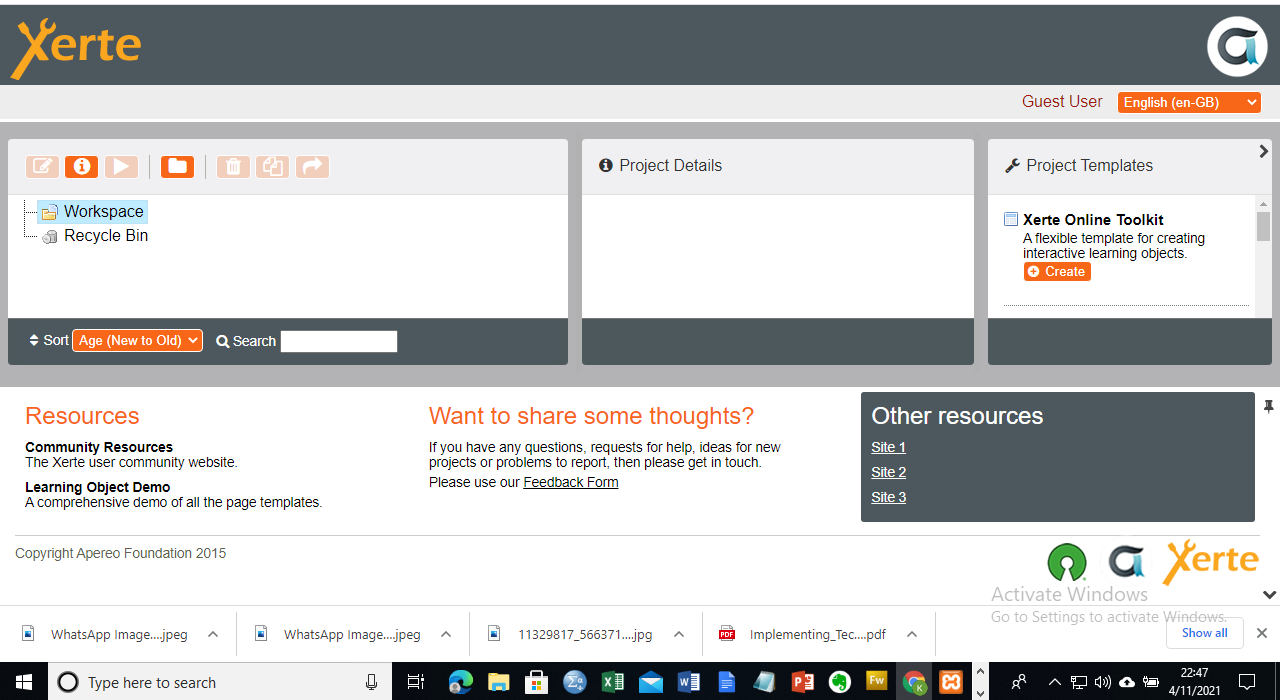The image size is (1280, 700).
Task: Open Learning Object Demo link
Action: [x=98, y=487]
